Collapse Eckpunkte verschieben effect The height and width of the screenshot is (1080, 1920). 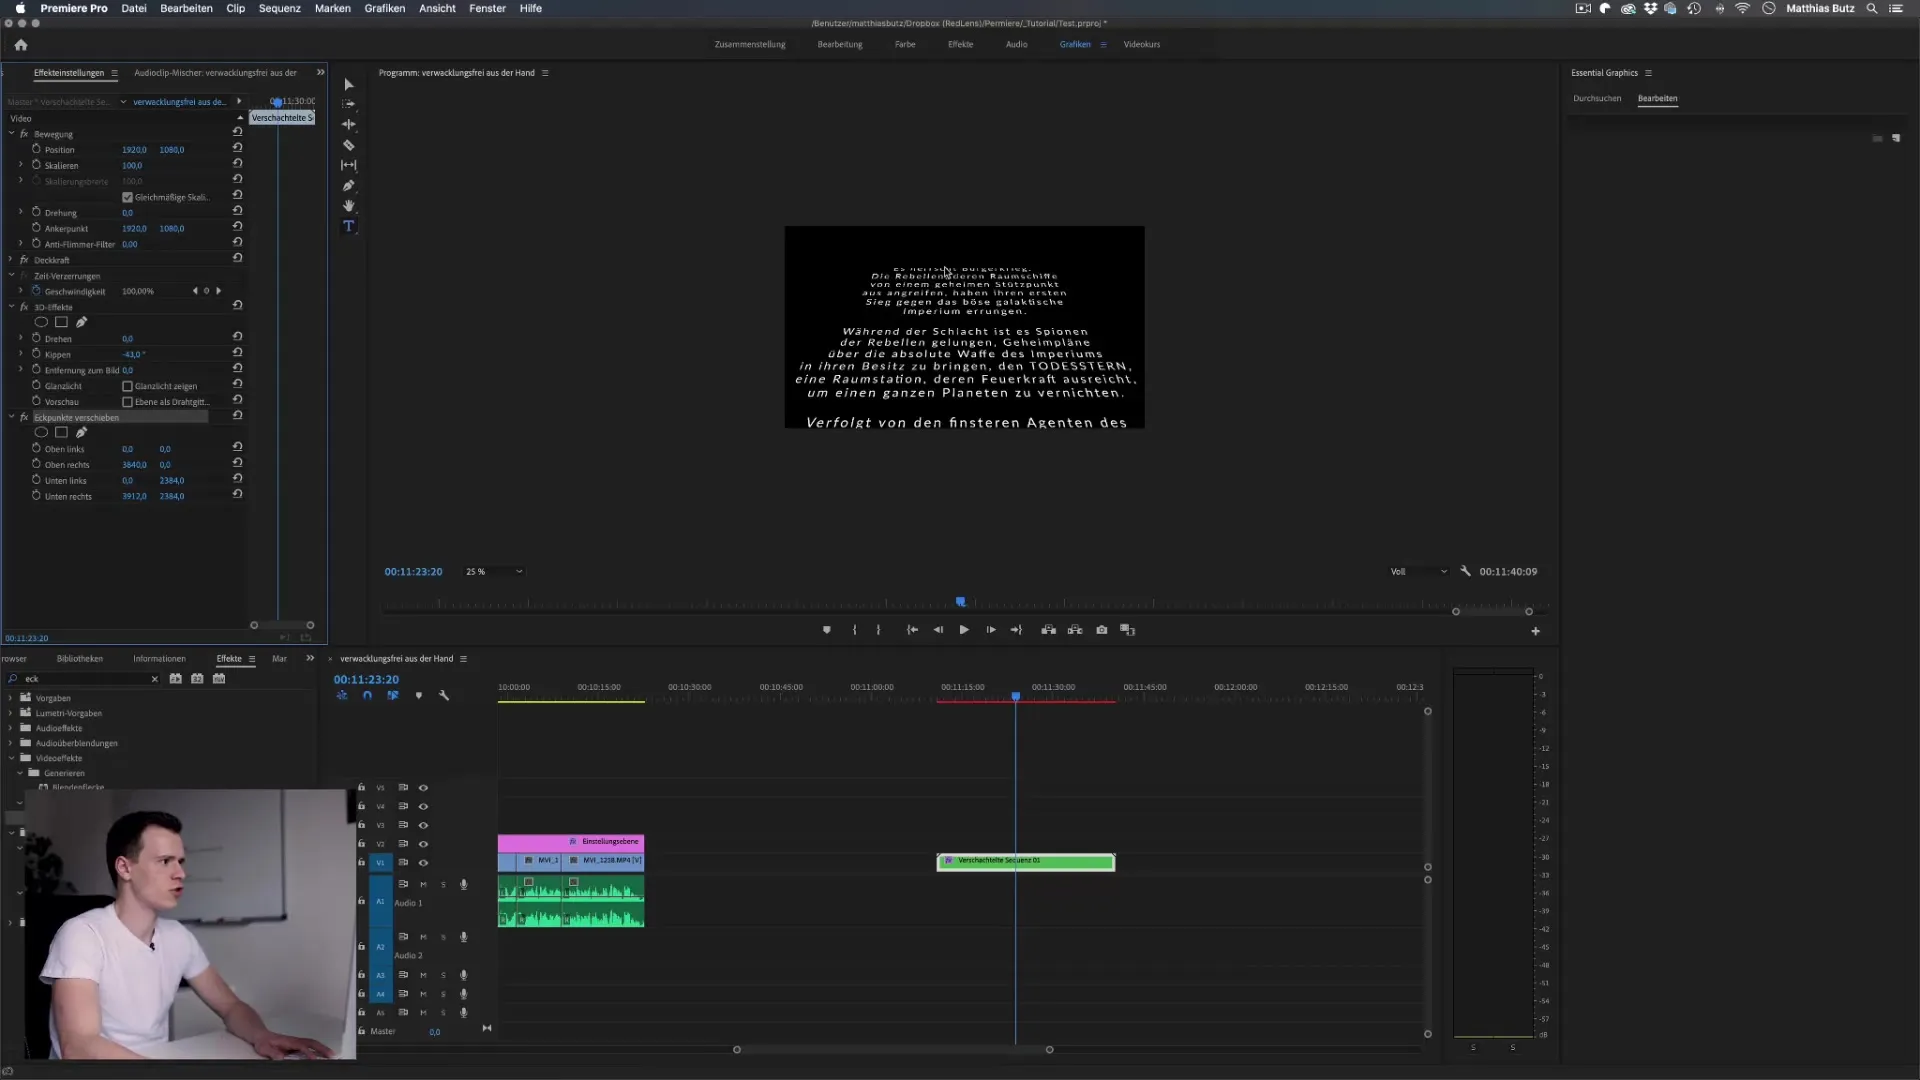click(x=11, y=417)
